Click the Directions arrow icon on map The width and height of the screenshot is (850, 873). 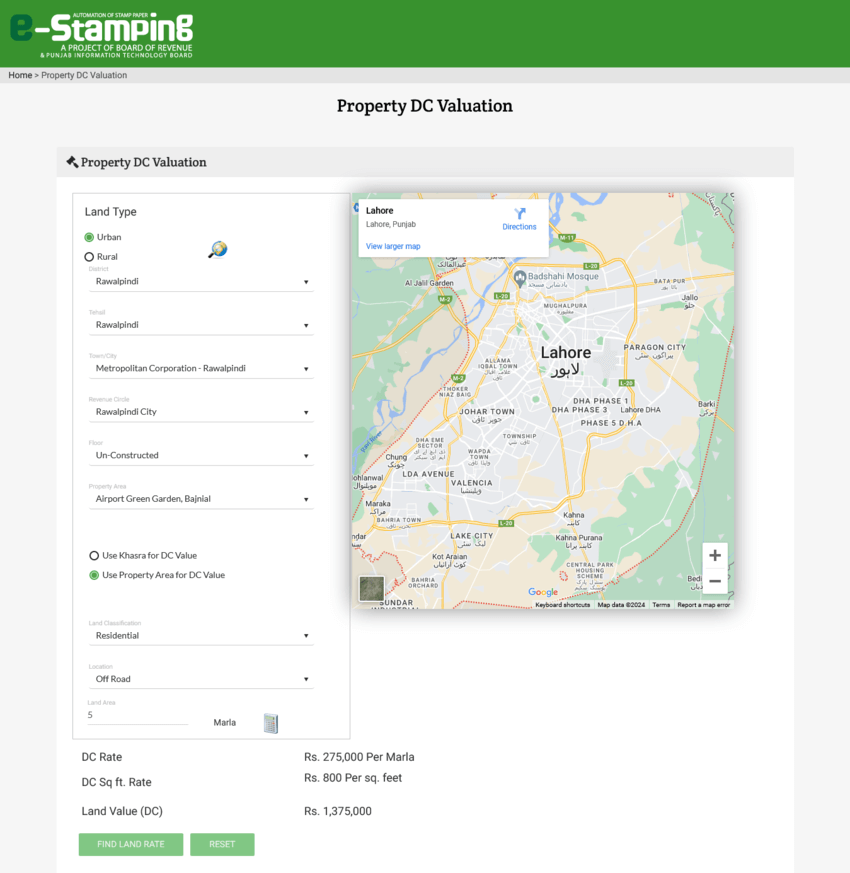click(x=520, y=214)
